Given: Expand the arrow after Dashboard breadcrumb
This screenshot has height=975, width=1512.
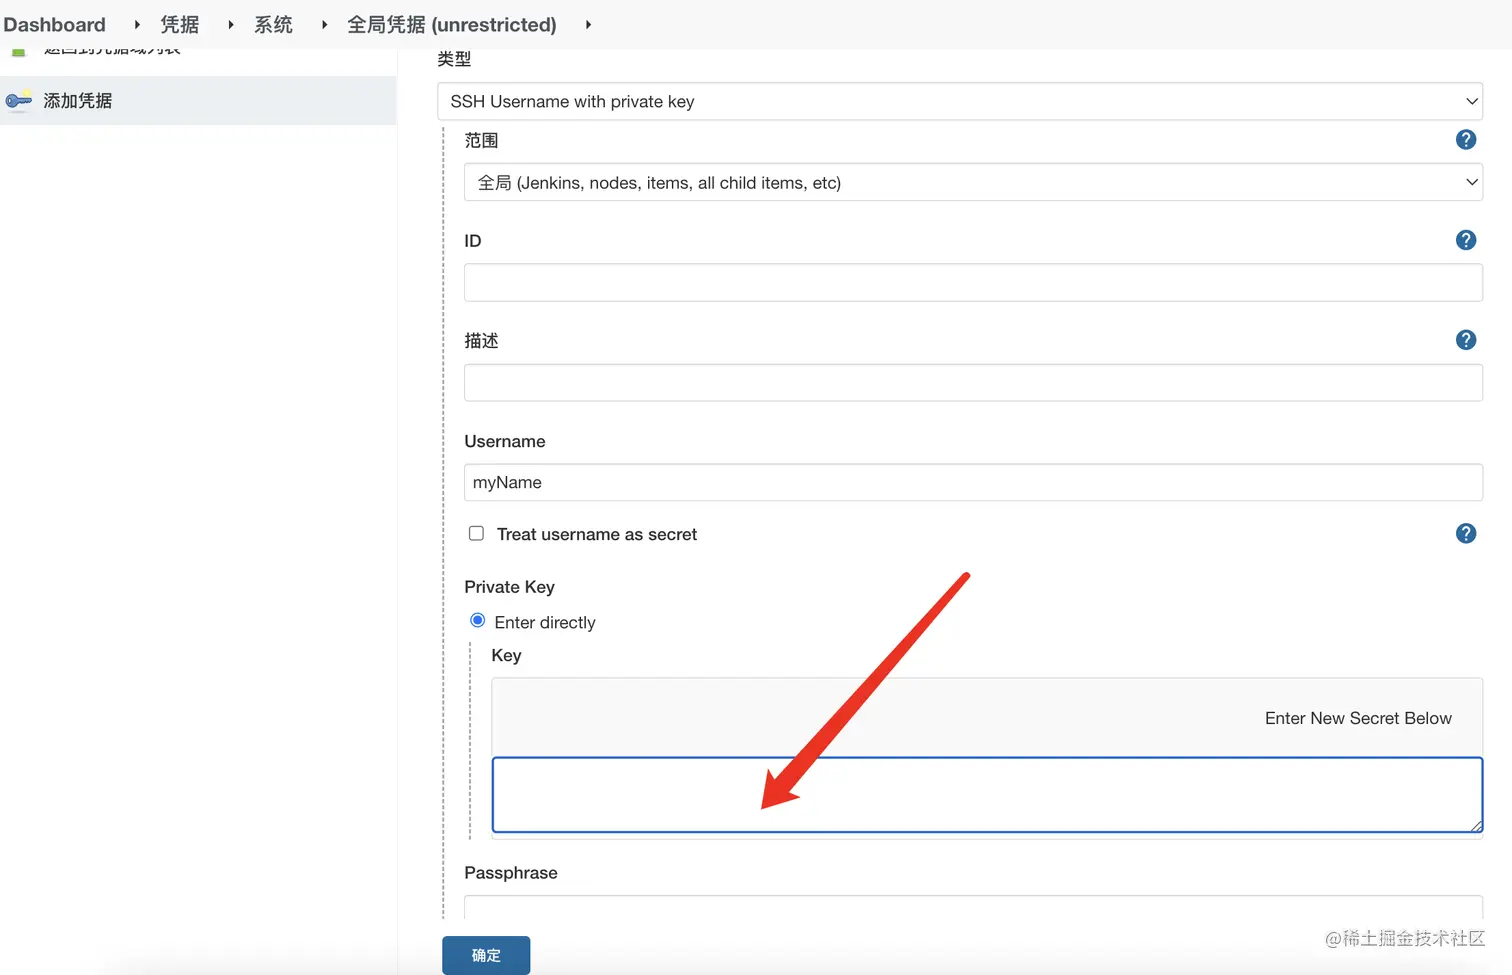Looking at the screenshot, I should point(137,25).
